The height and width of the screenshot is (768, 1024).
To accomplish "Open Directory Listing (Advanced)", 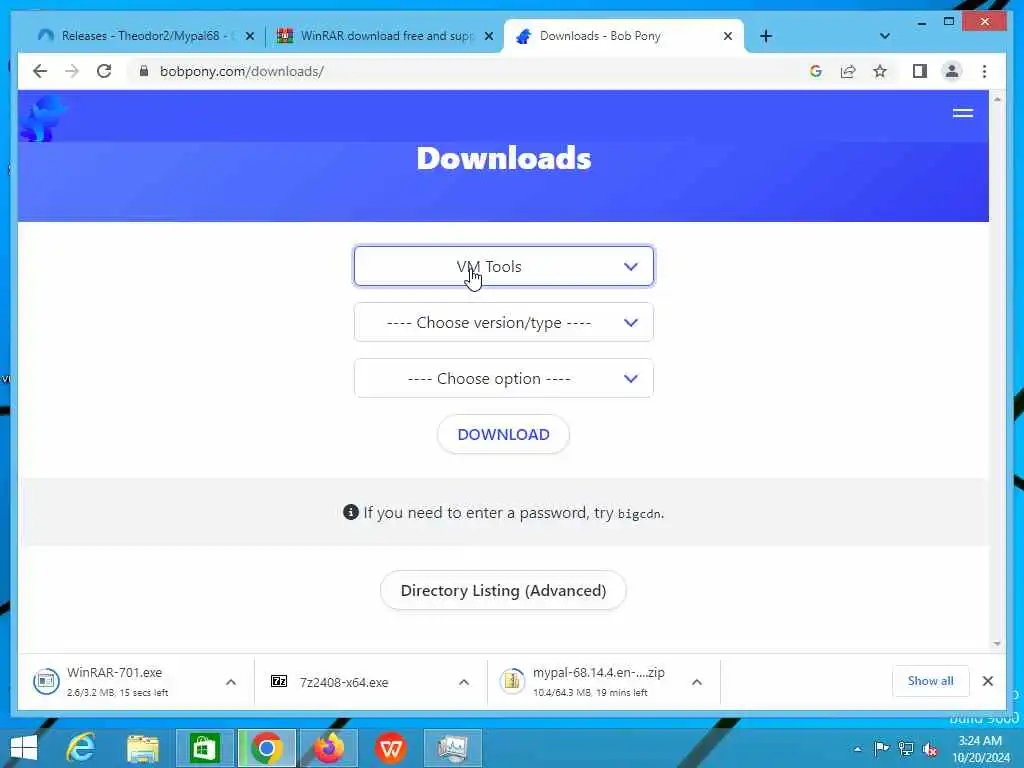I will 504,590.
